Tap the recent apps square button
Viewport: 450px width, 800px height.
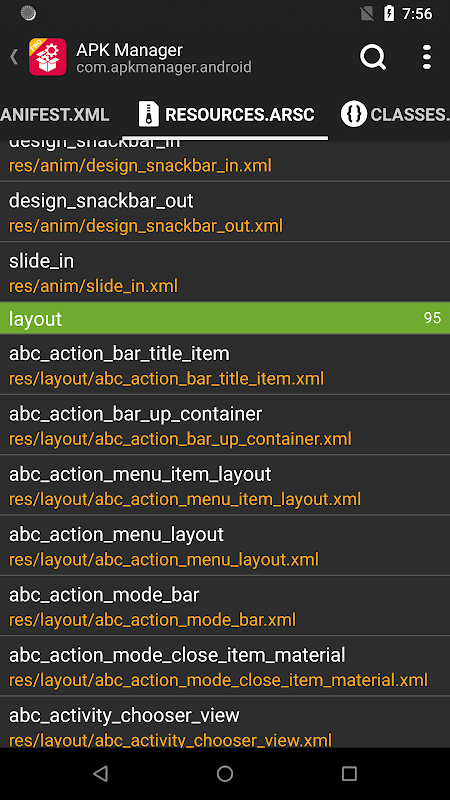point(349,774)
